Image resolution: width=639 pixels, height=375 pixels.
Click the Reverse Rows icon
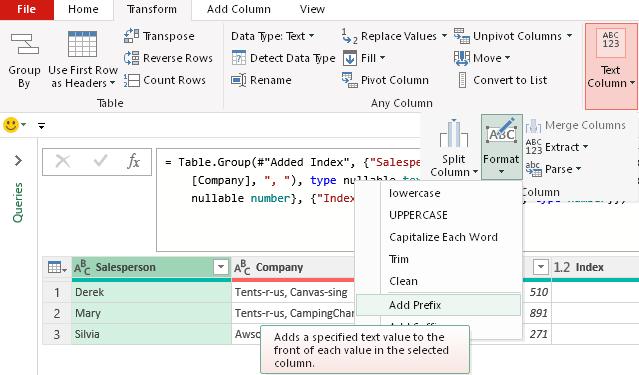pos(132,58)
